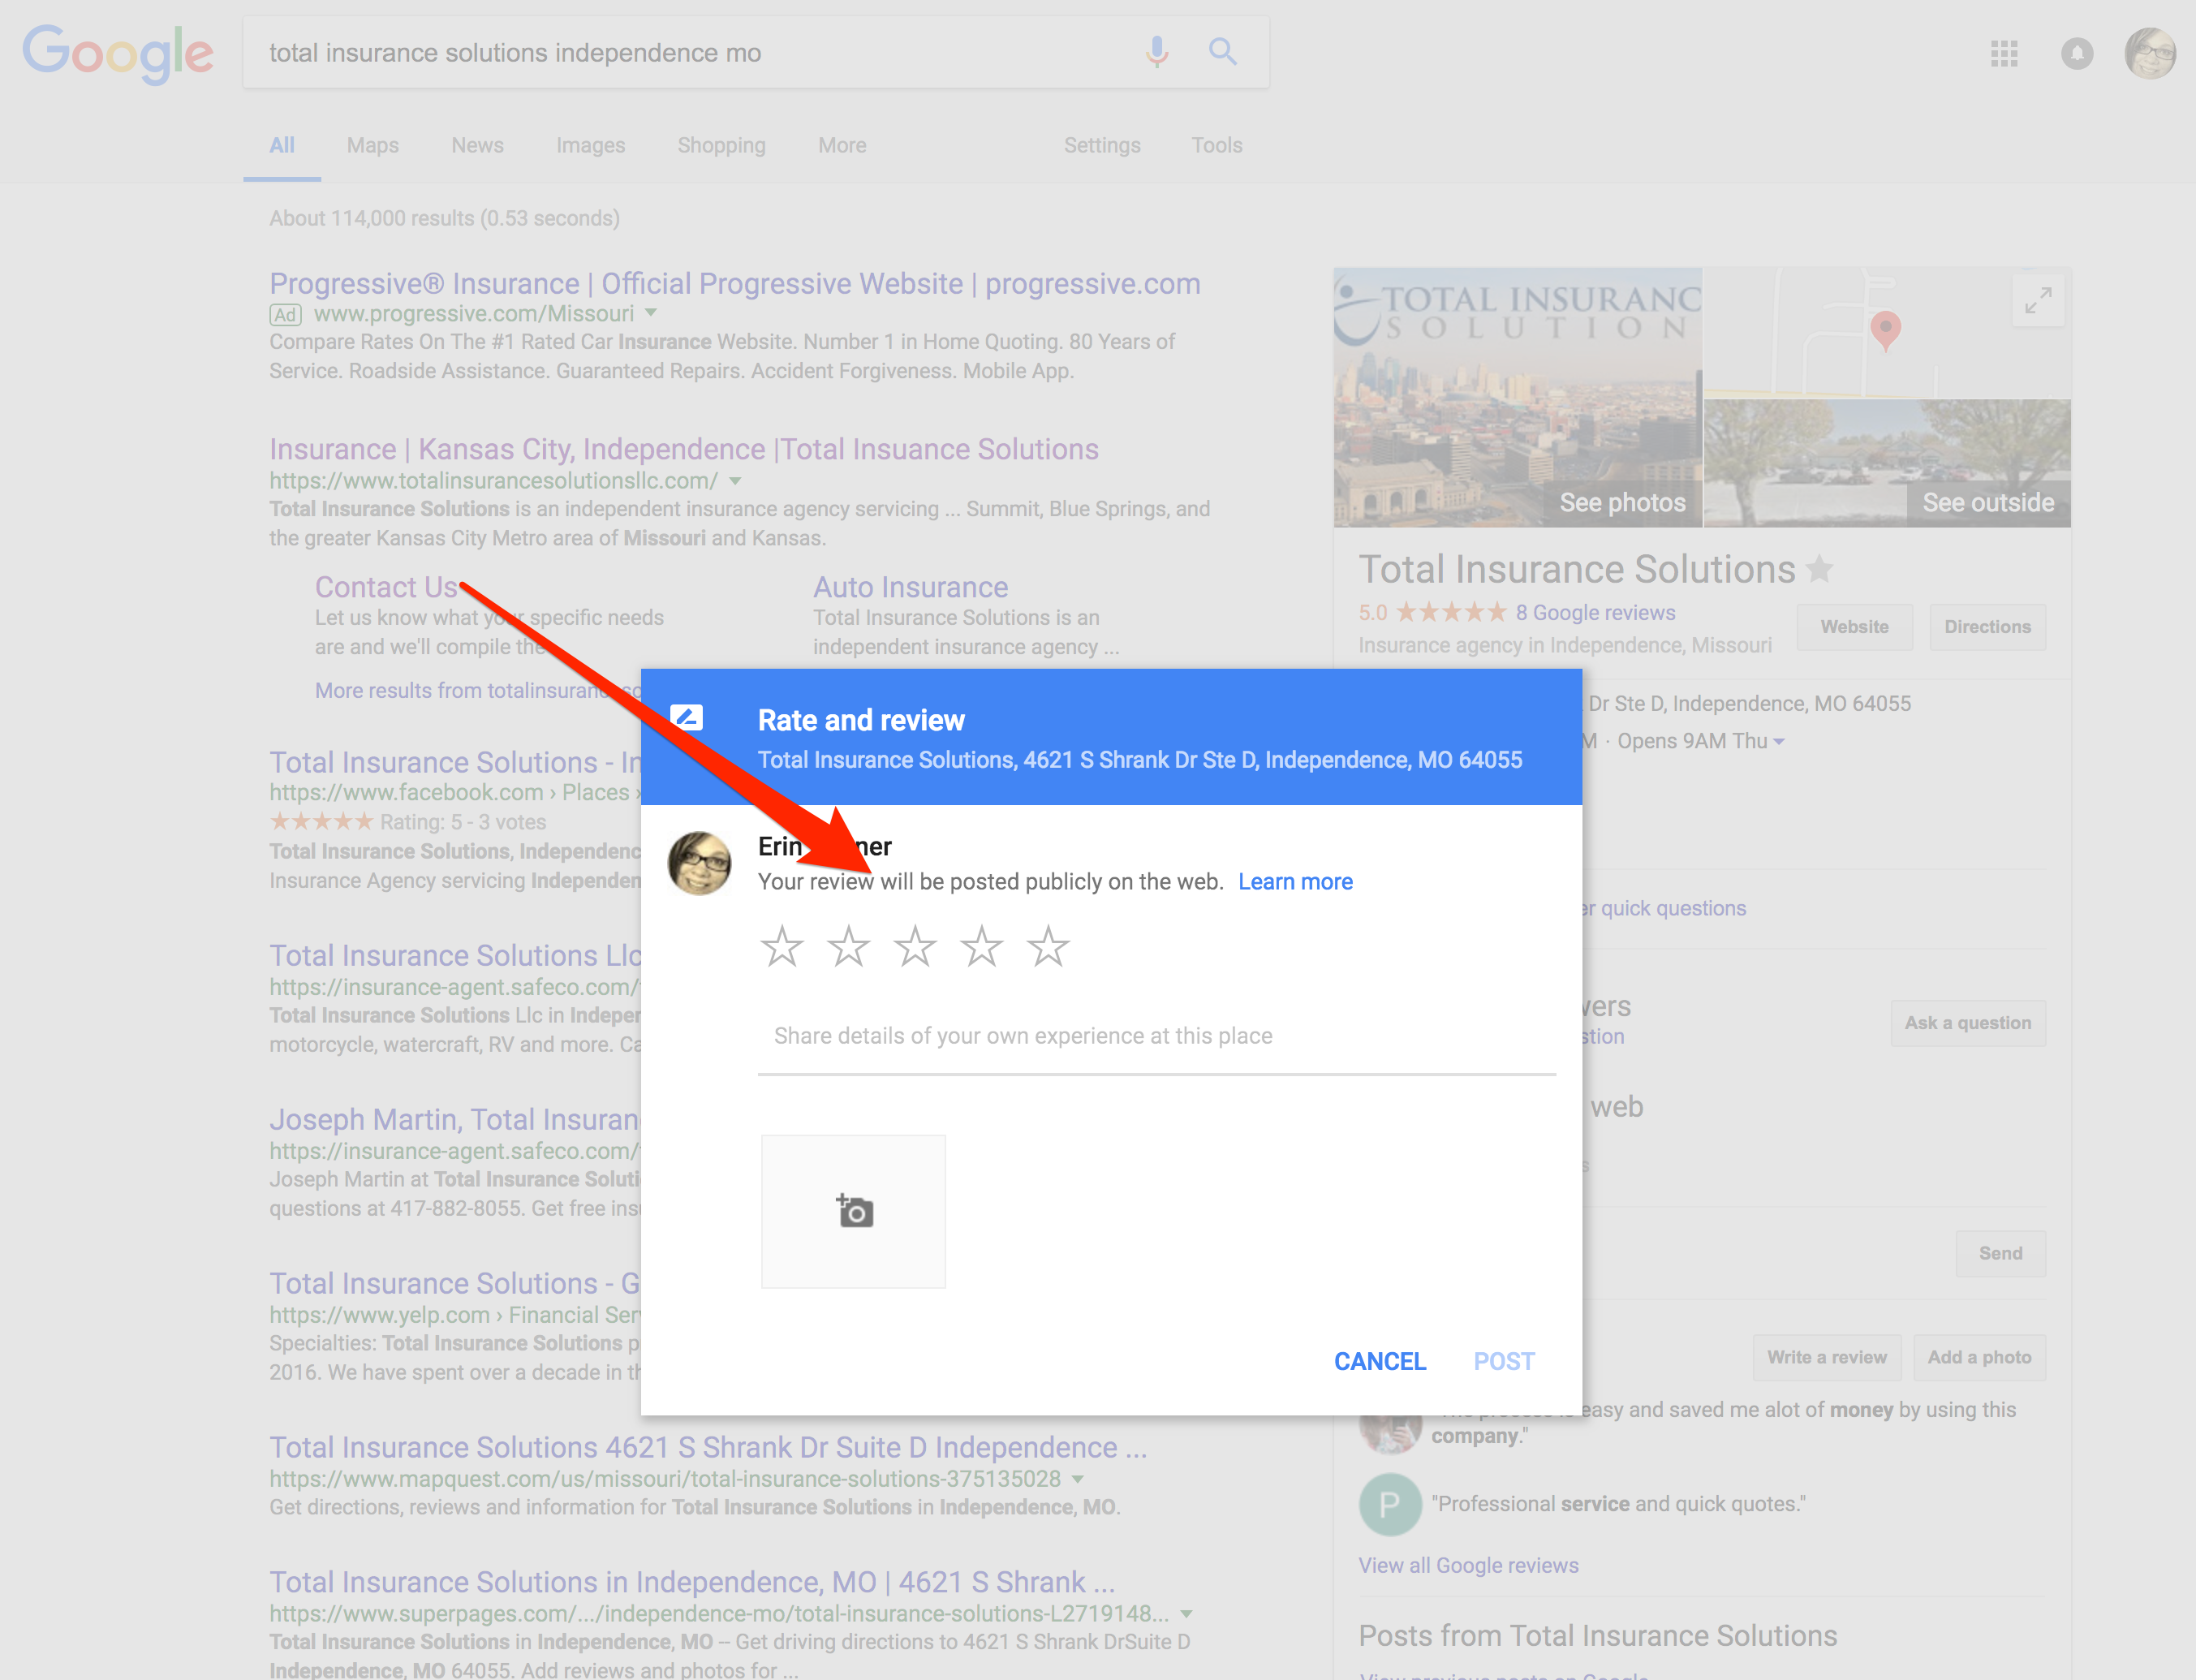
Task: Open the Auto Insurance sitelink
Action: pyautogui.click(x=910, y=587)
